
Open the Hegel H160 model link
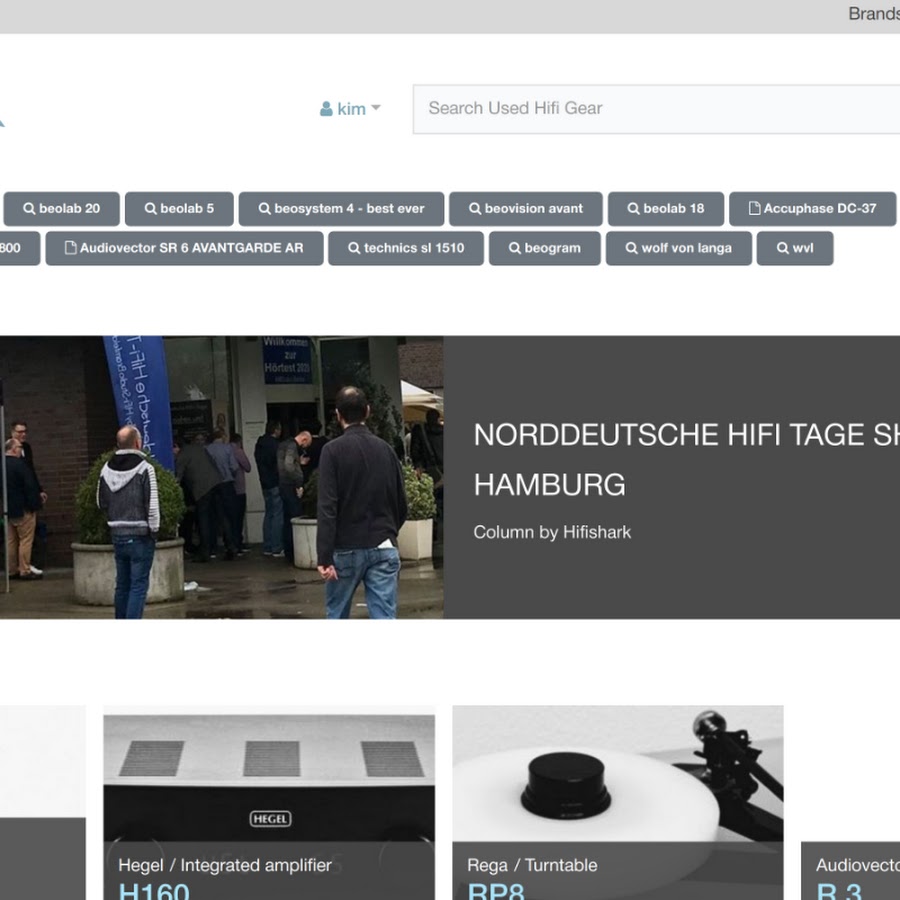(x=154, y=890)
